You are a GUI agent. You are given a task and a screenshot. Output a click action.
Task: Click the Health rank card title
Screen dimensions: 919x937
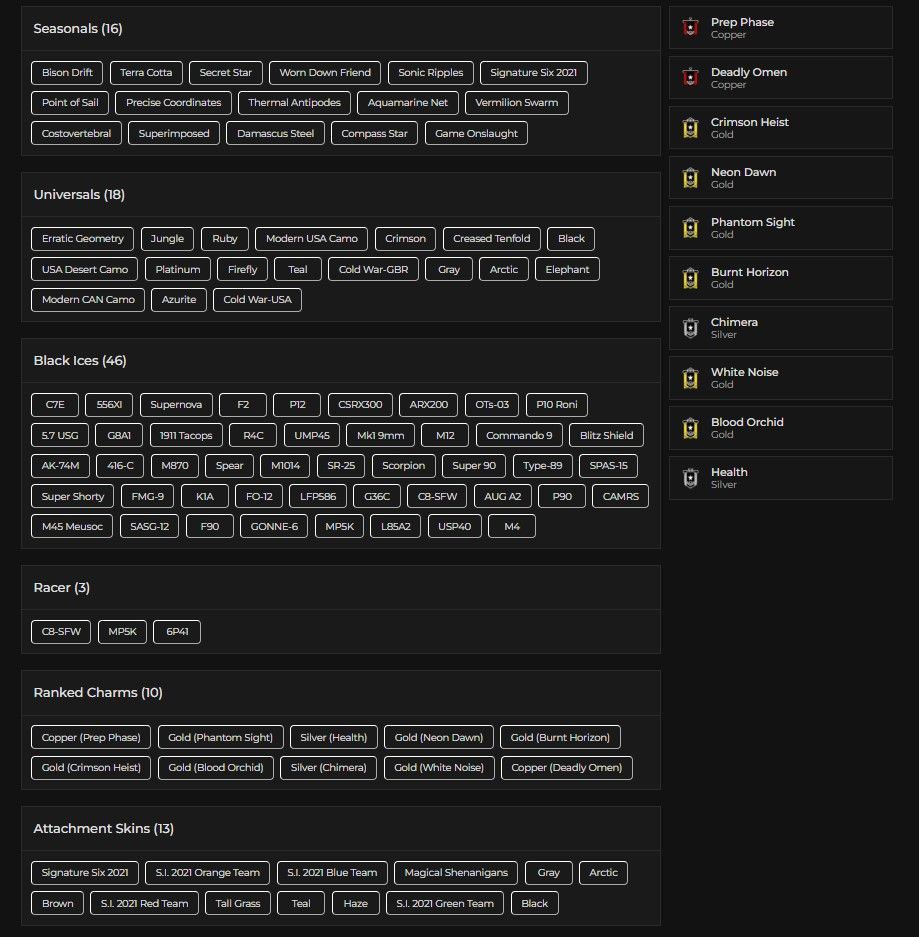(x=729, y=472)
